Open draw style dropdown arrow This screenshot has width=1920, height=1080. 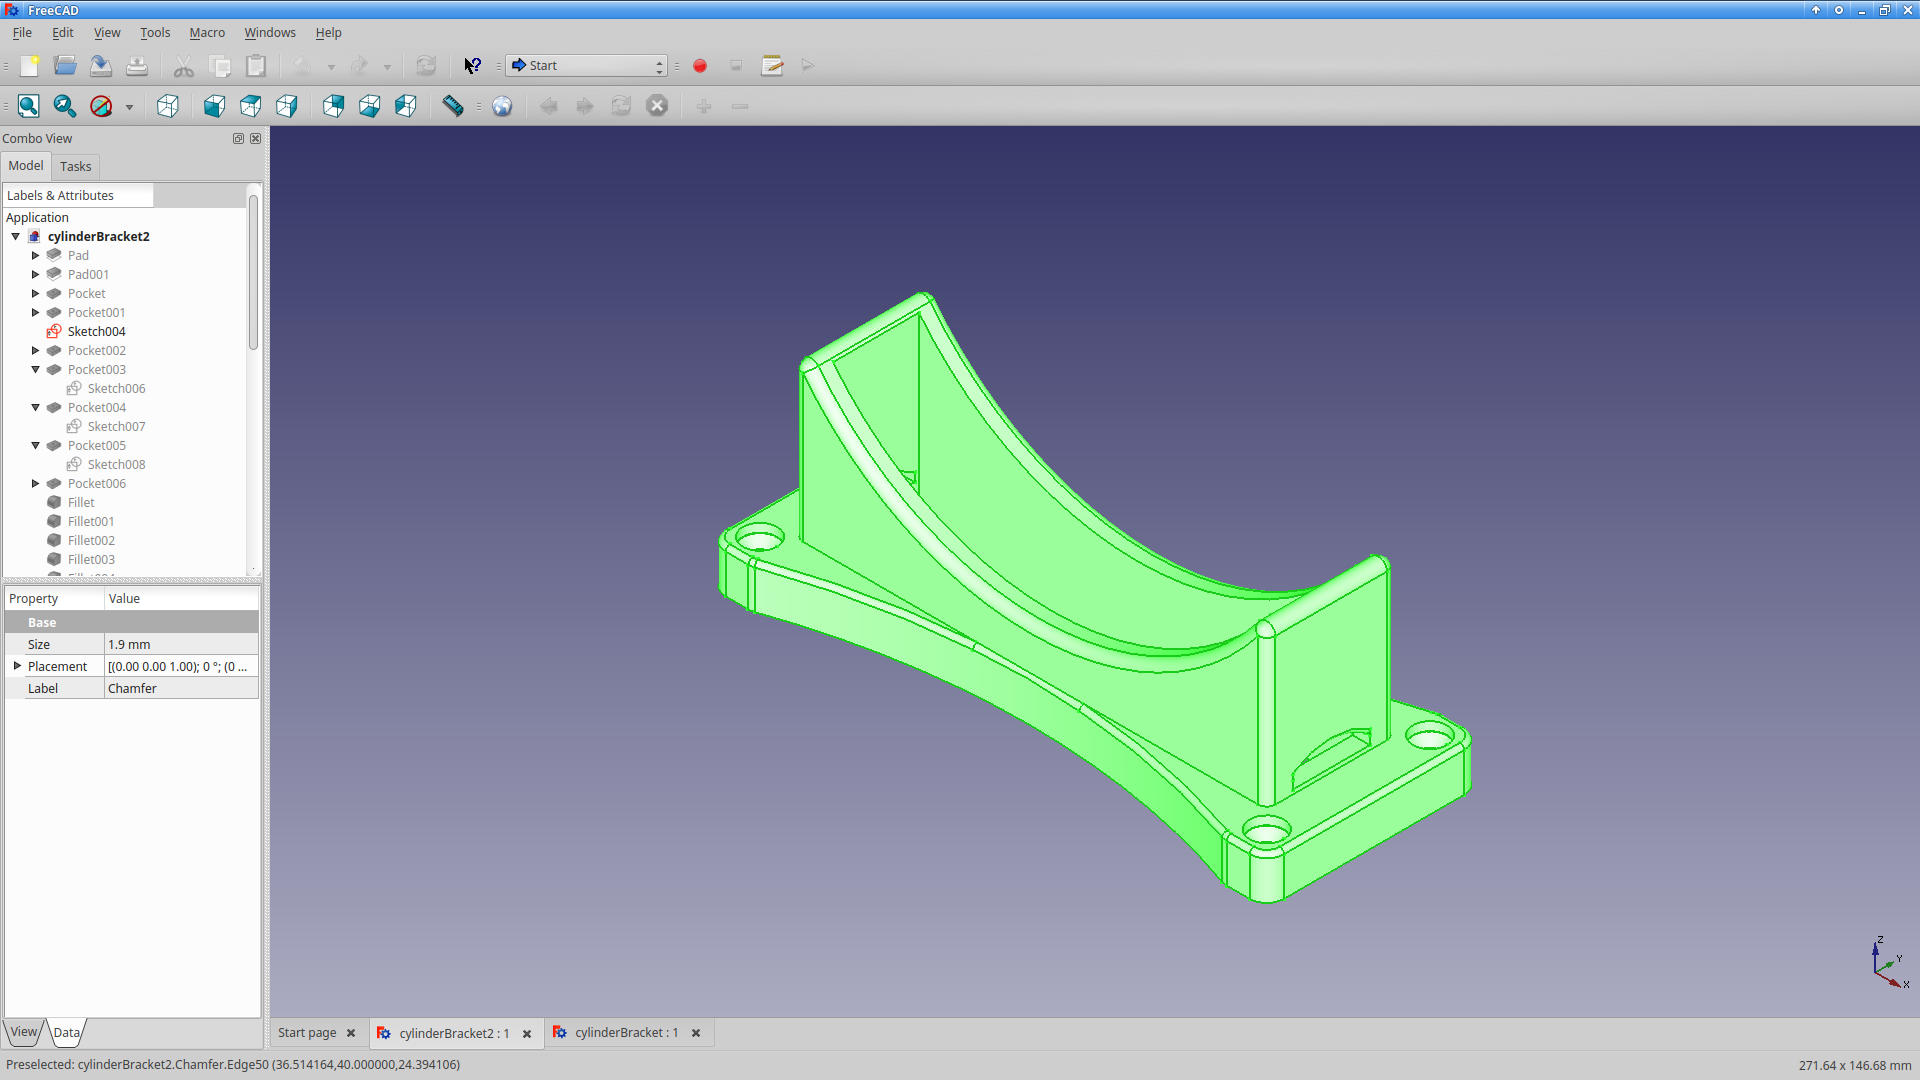click(x=129, y=107)
